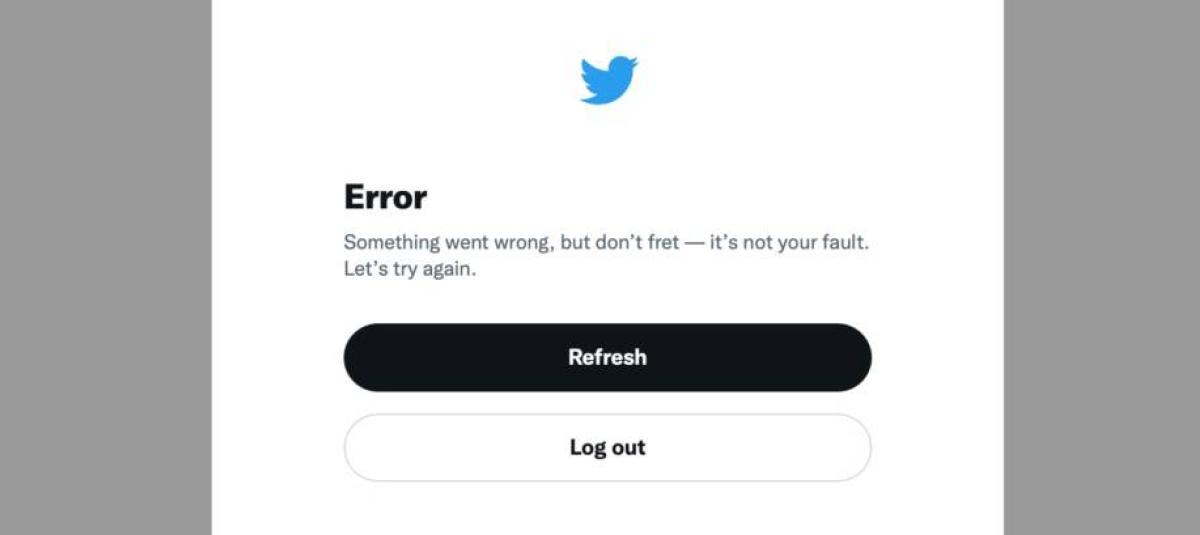Choose Log out to leave the account

tap(607, 447)
